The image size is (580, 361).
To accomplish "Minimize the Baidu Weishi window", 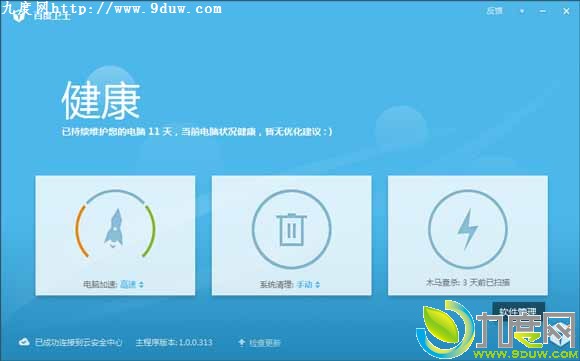I will click(543, 11).
